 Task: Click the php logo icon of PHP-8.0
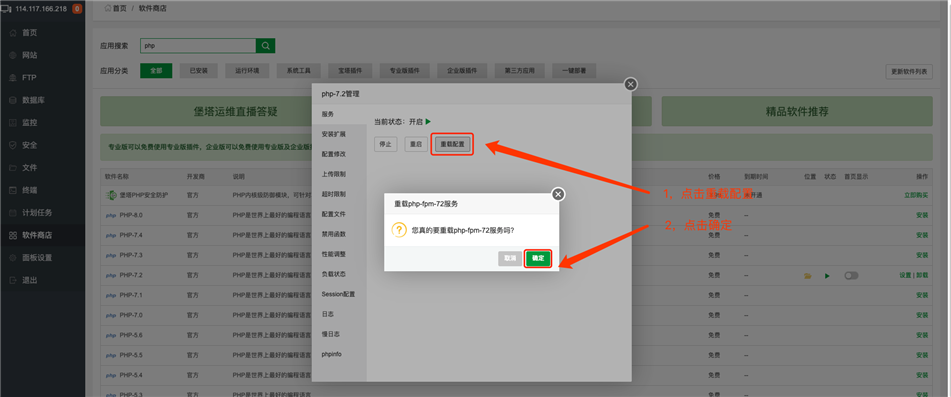click(111, 215)
